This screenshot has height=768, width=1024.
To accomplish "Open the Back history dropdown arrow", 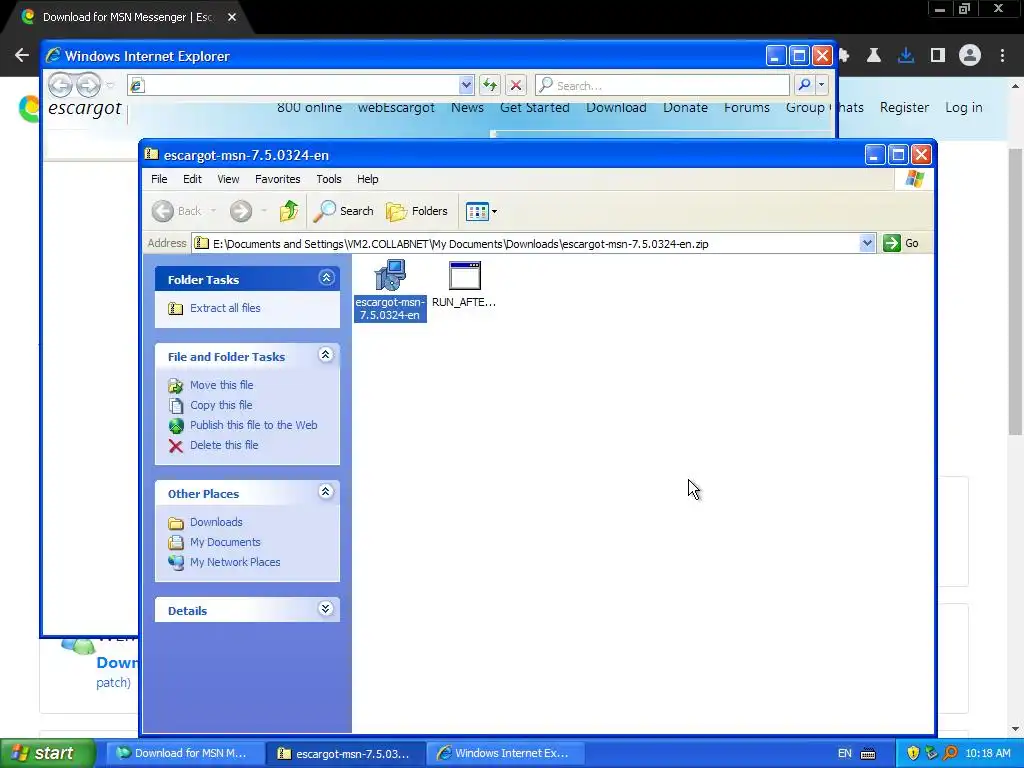I will point(213,211).
